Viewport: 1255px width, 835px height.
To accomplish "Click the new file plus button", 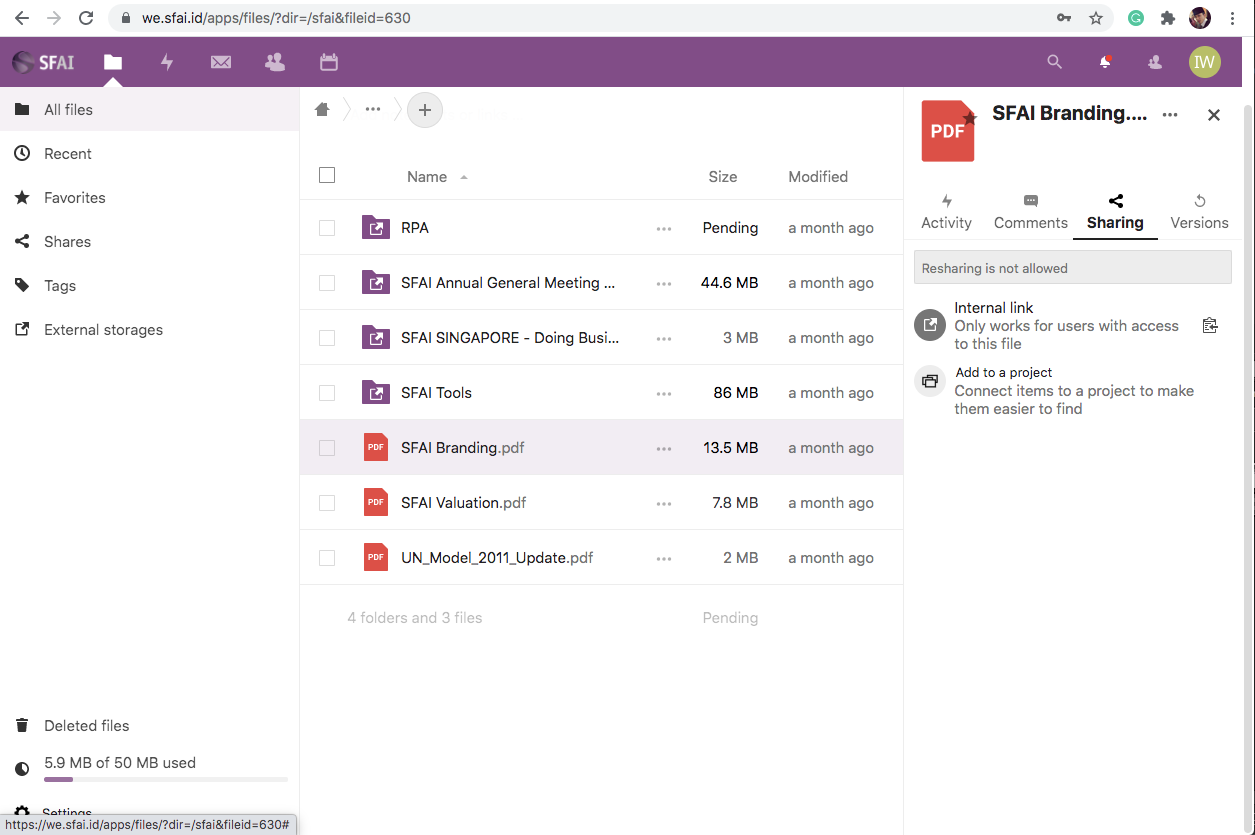I will coord(425,110).
